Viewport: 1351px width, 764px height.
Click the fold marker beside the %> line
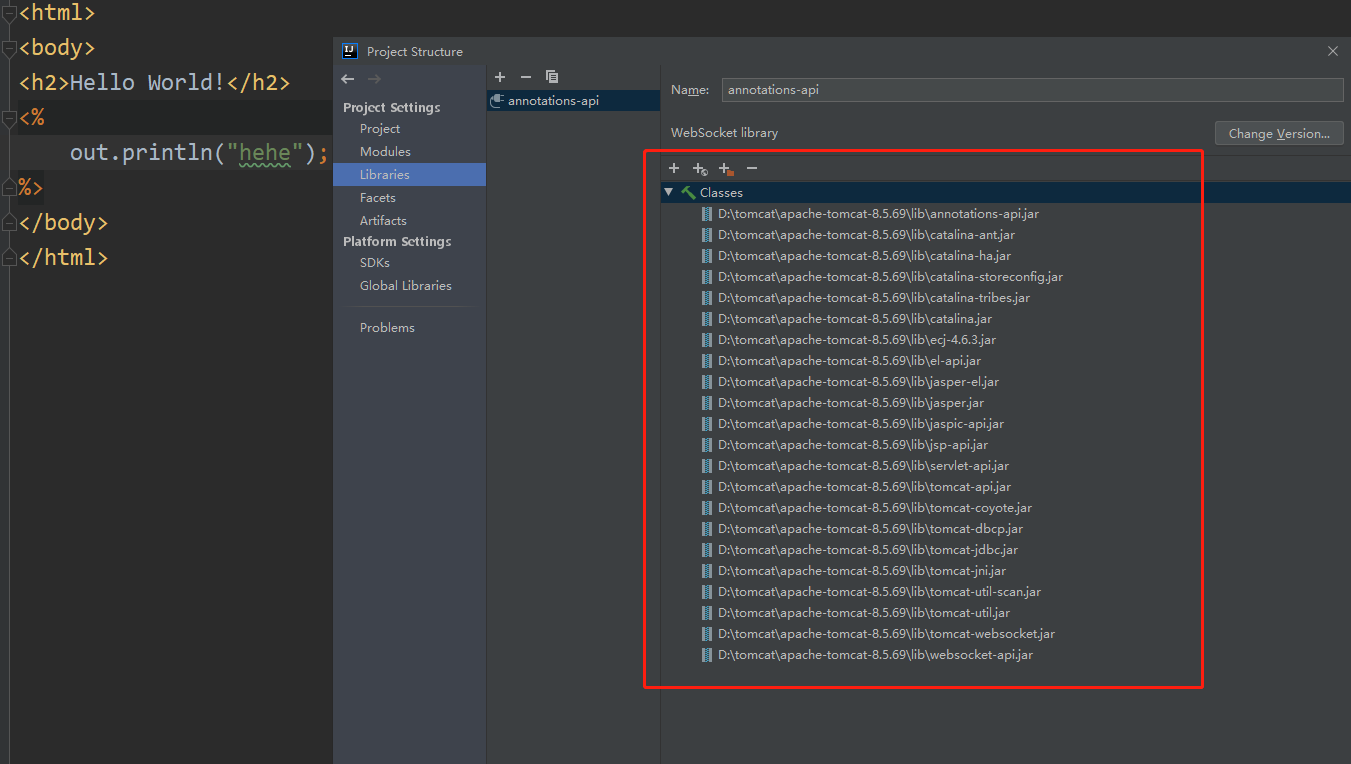pos(9,187)
